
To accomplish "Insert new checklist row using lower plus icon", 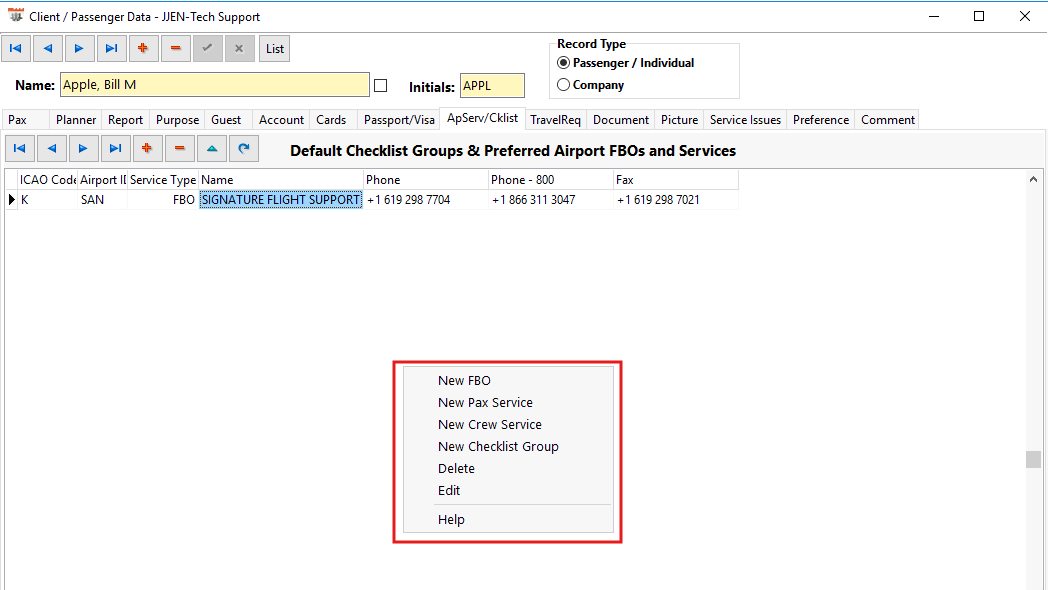I will tap(147, 149).
